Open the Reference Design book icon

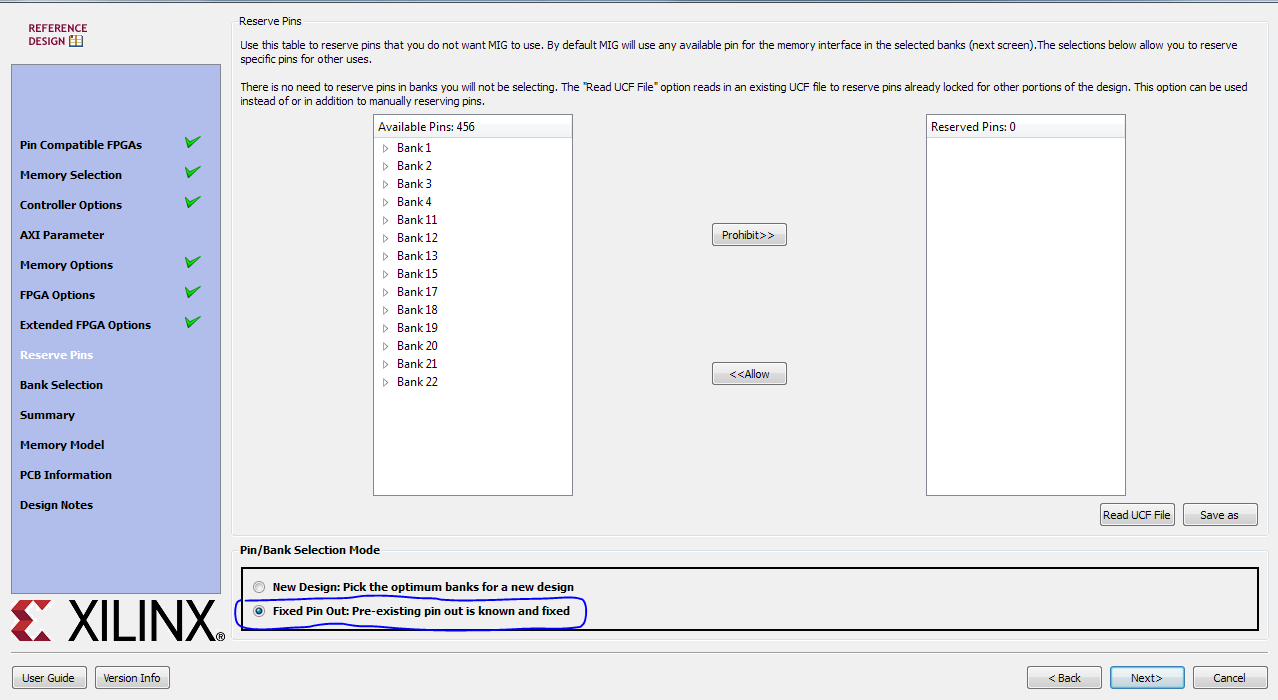tap(76, 41)
